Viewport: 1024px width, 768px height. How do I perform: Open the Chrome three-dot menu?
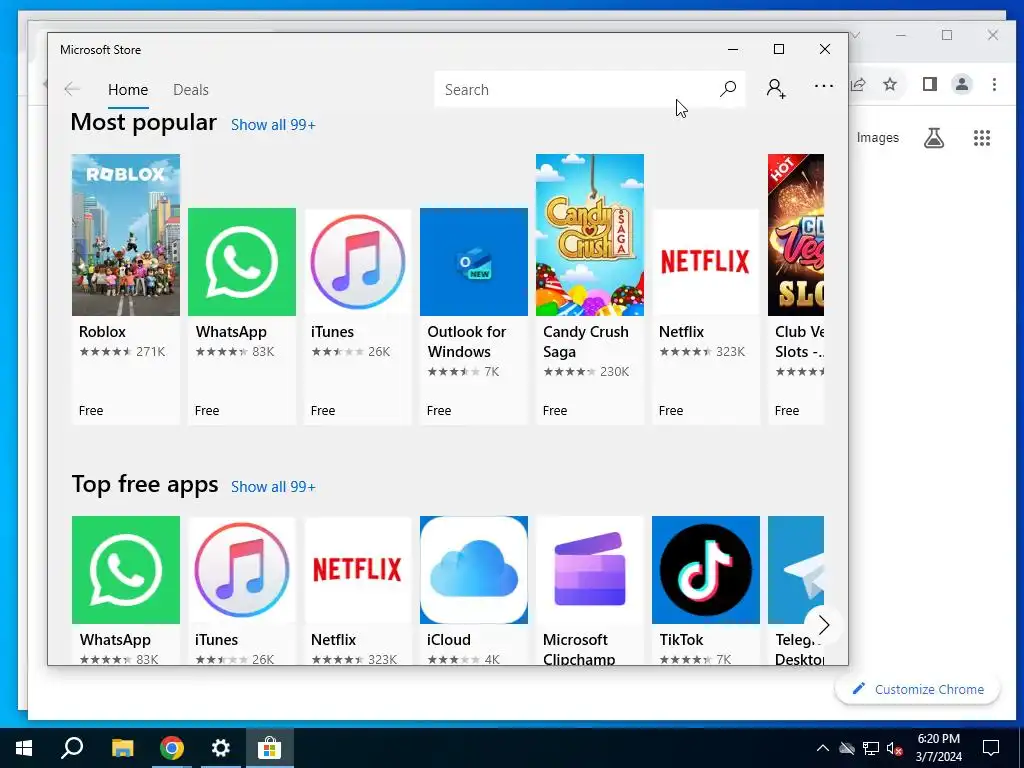coord(994,84)
